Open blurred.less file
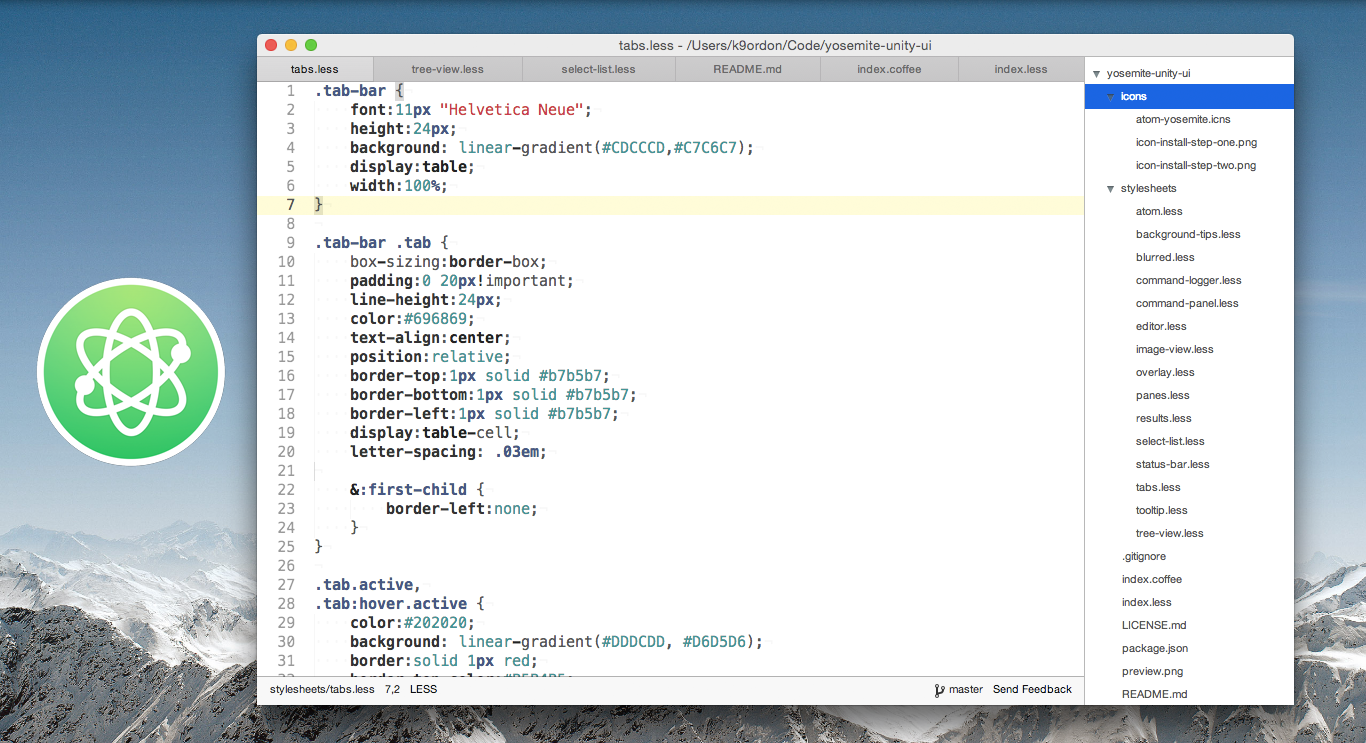The height and width of the screenshot is (743, 1366). (1165, 257)
